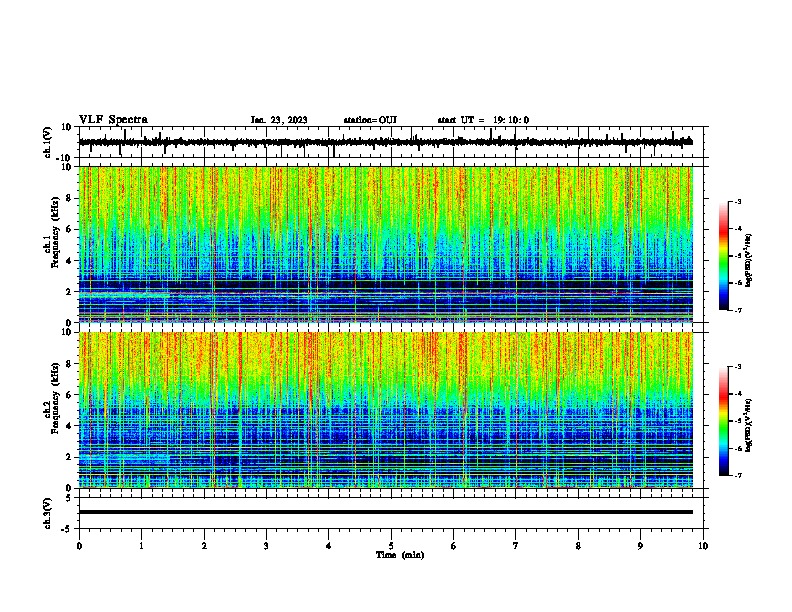
Task: Click the color scale bar beside ch.1 spectrogram
Action: point(724,256)
